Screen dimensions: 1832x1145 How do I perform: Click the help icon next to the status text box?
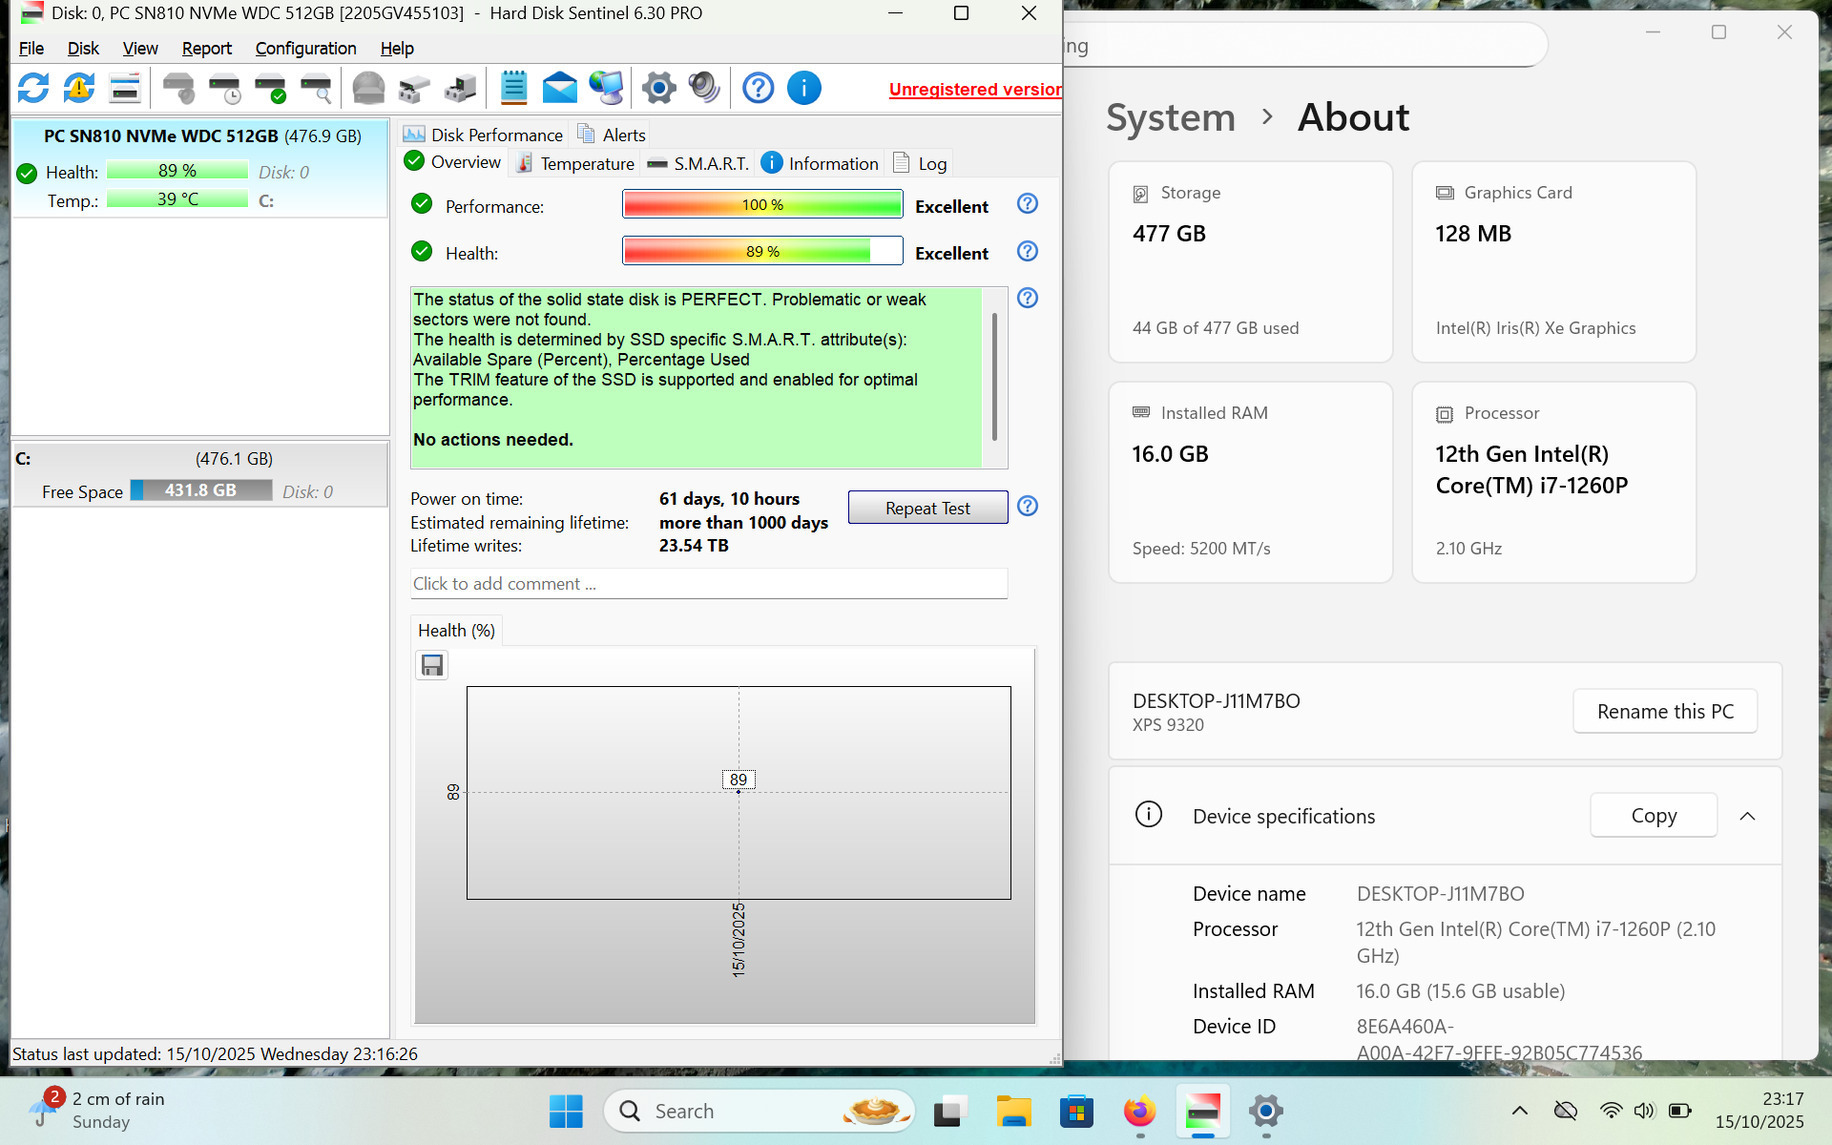pos(1027,298)
